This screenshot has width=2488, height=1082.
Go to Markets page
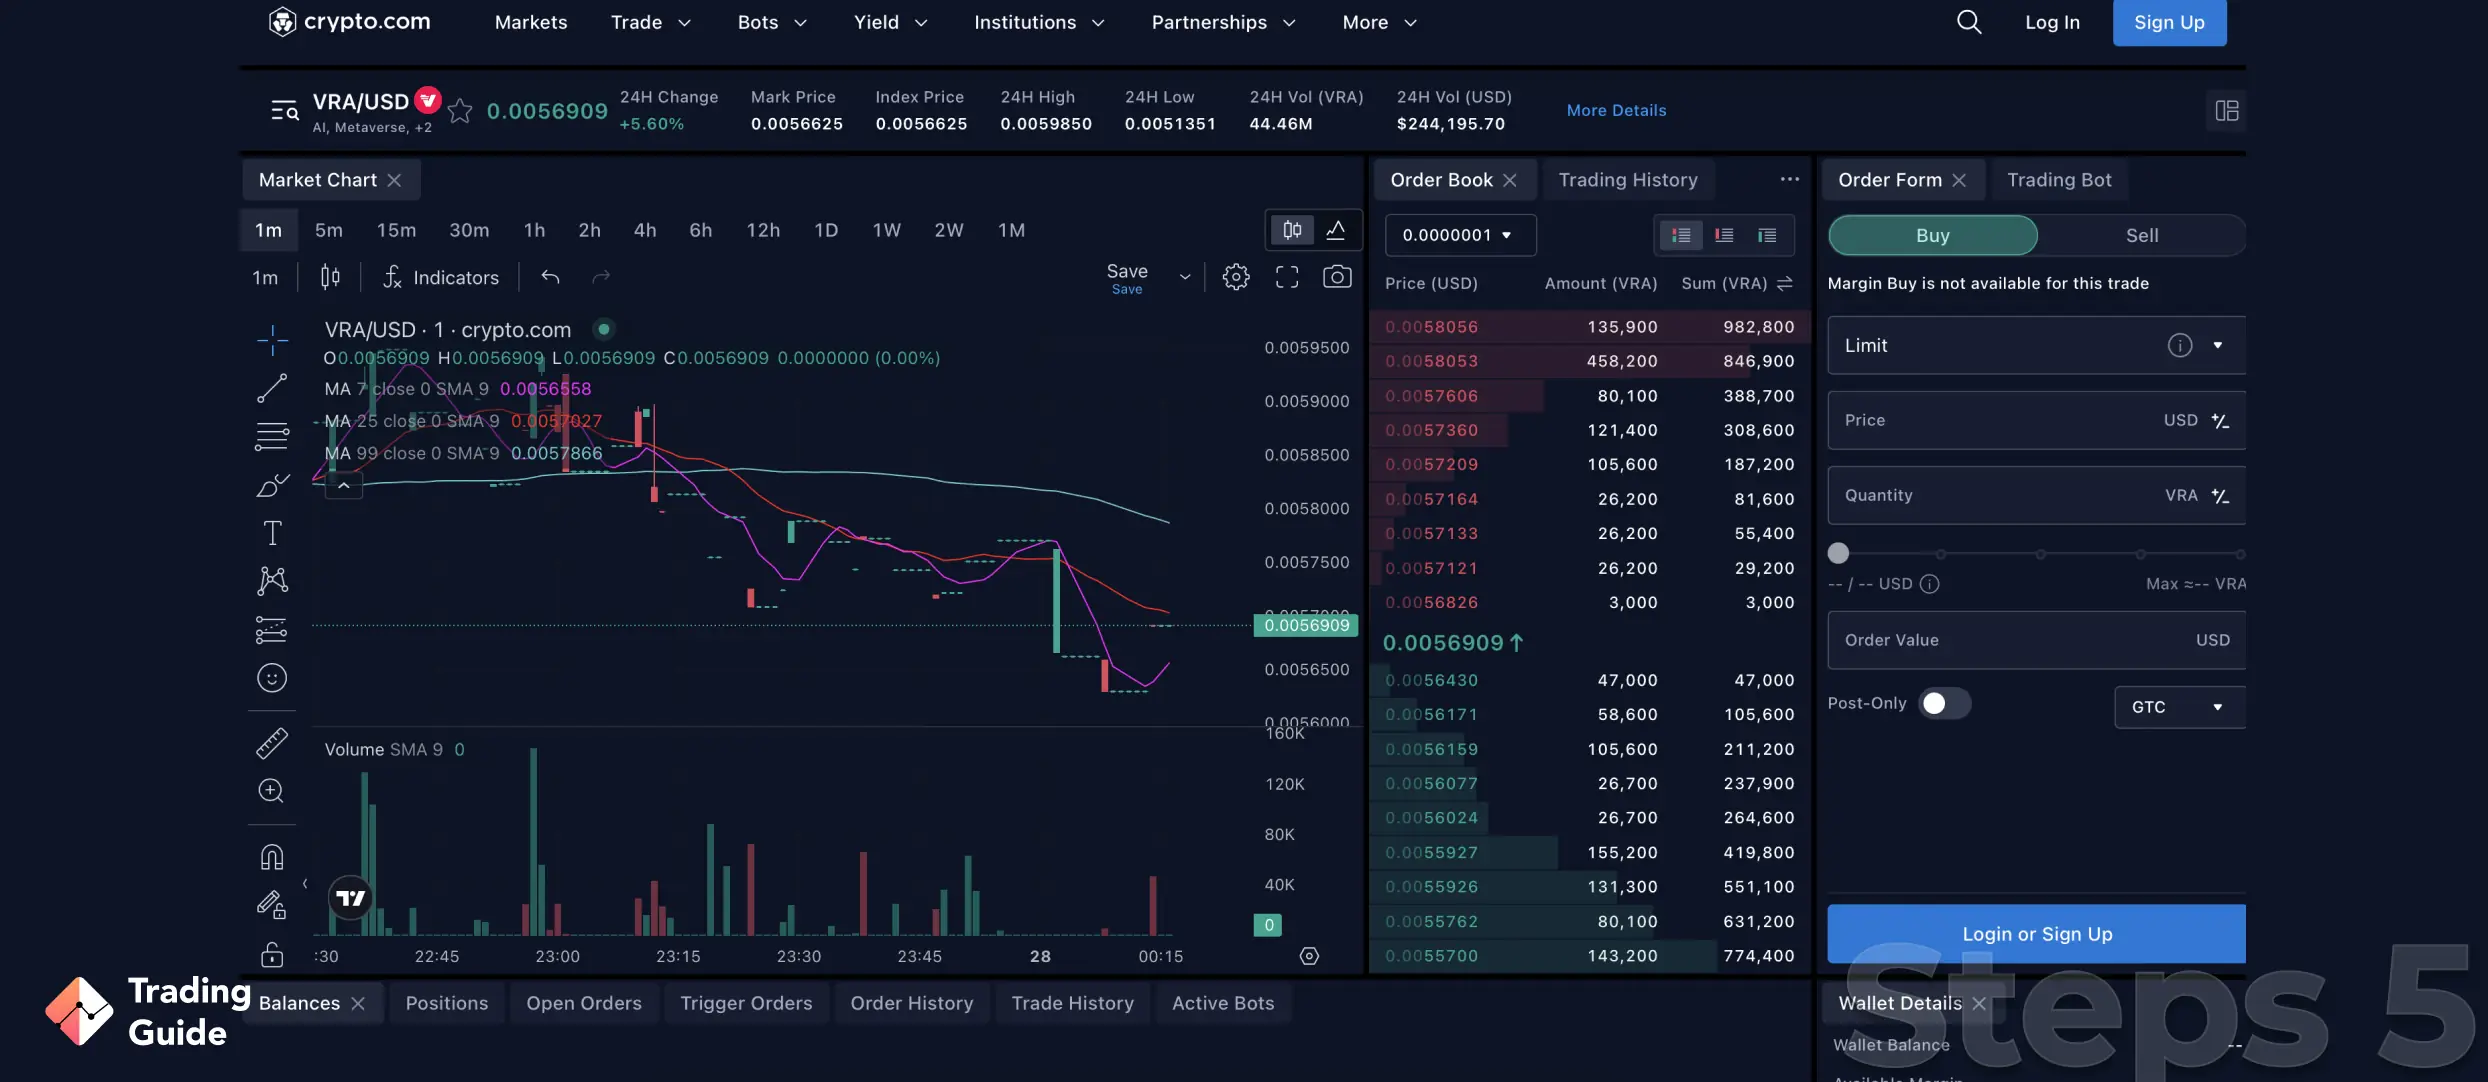coord(530,22)
